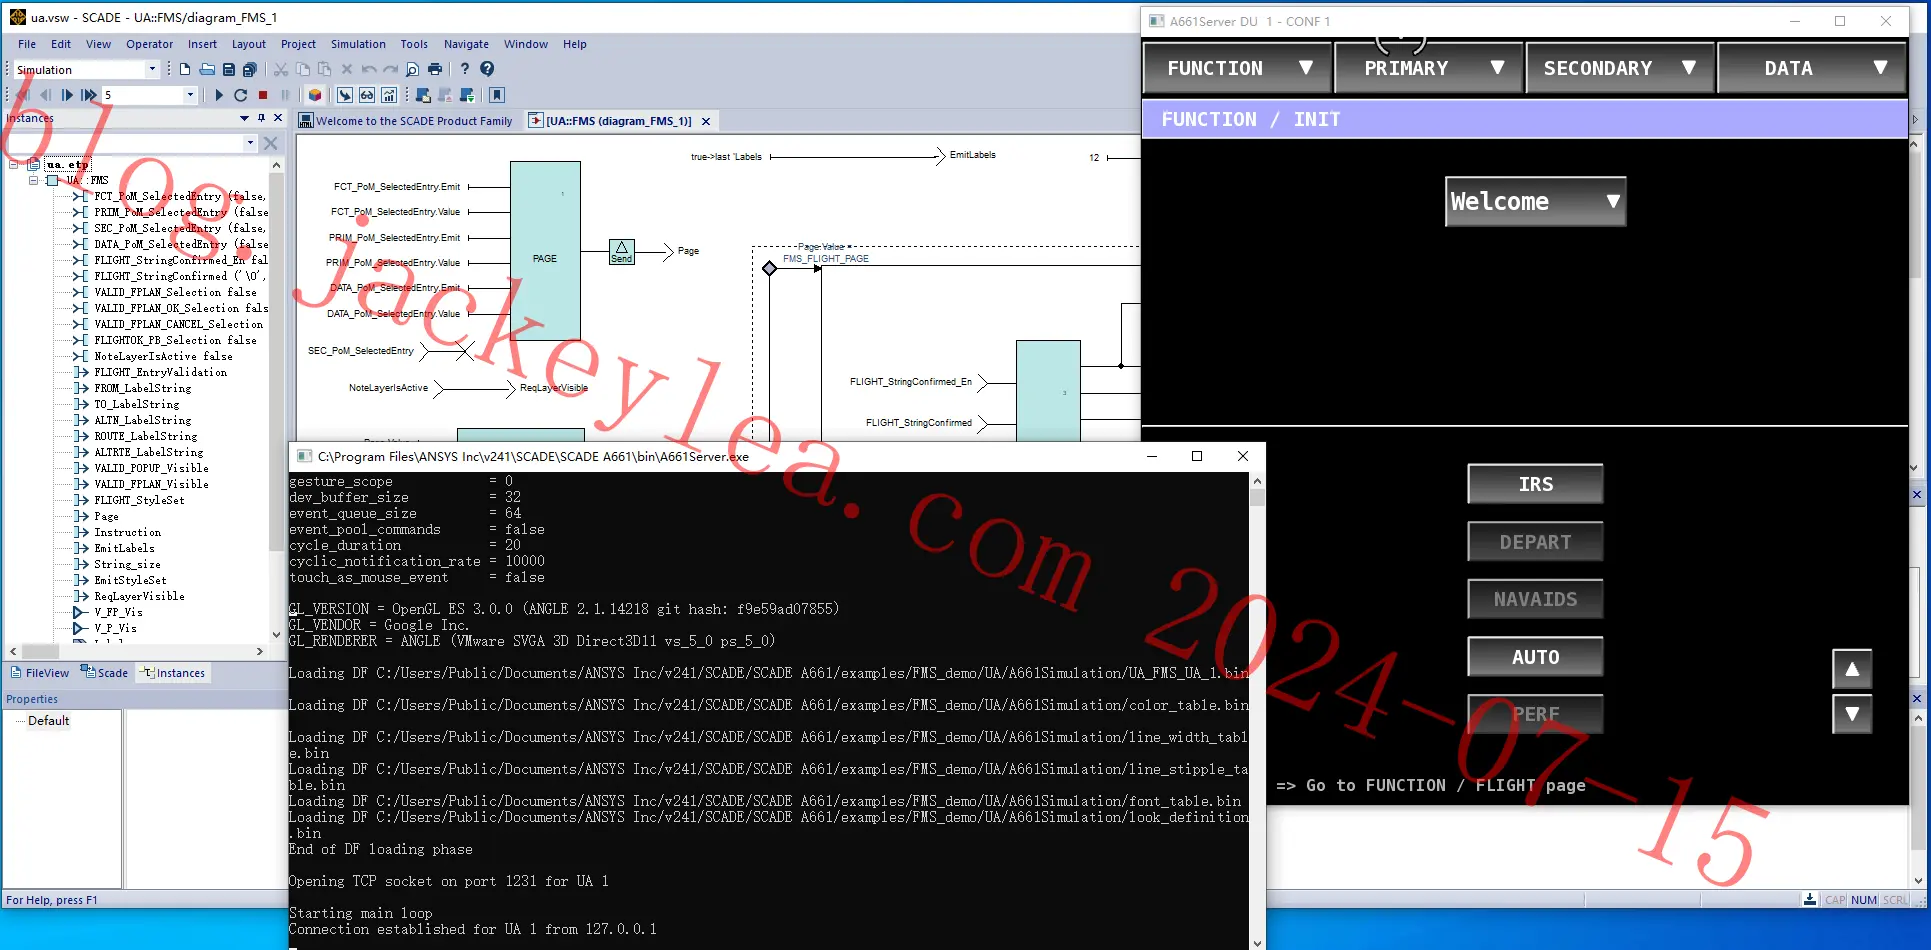This screenshot has height=950, width=1931.
Task: Click the down arrow button in A661Server
Action: coord(1852,714)
